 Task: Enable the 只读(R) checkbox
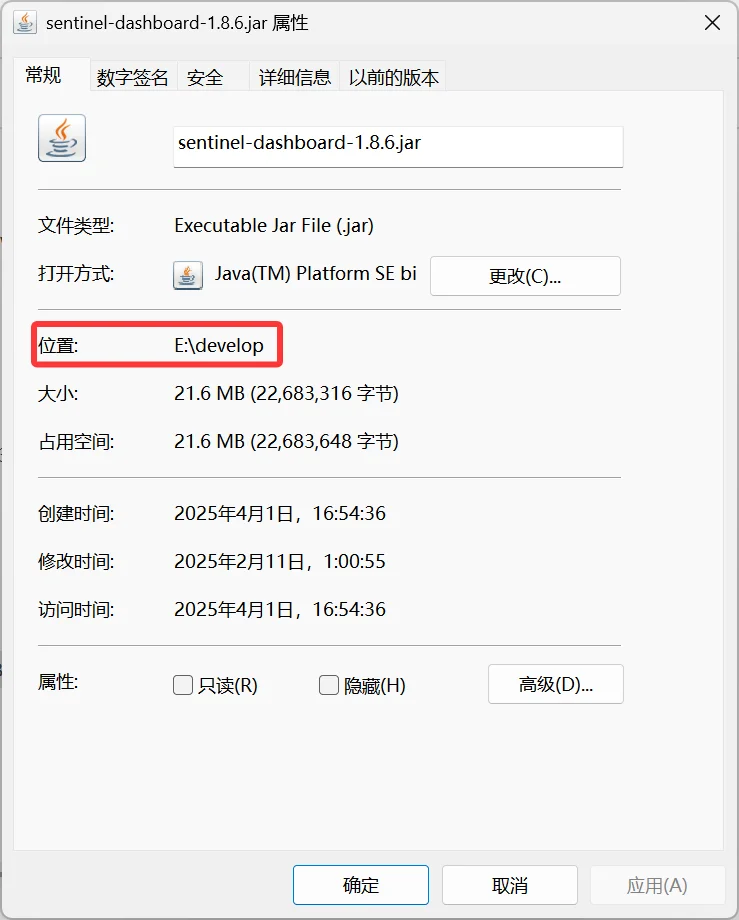[182, 685]
